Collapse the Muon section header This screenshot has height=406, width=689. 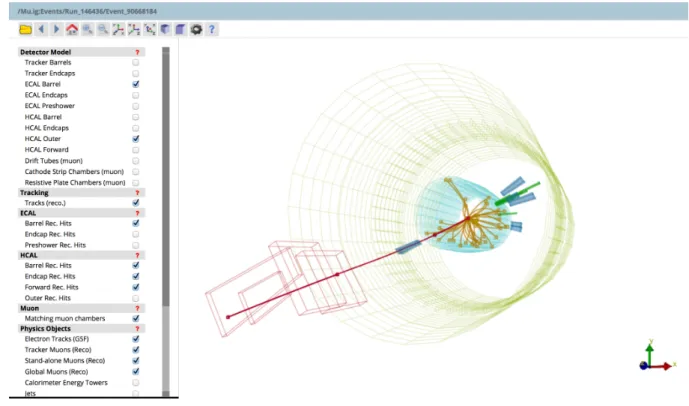[x=81, y=308]
